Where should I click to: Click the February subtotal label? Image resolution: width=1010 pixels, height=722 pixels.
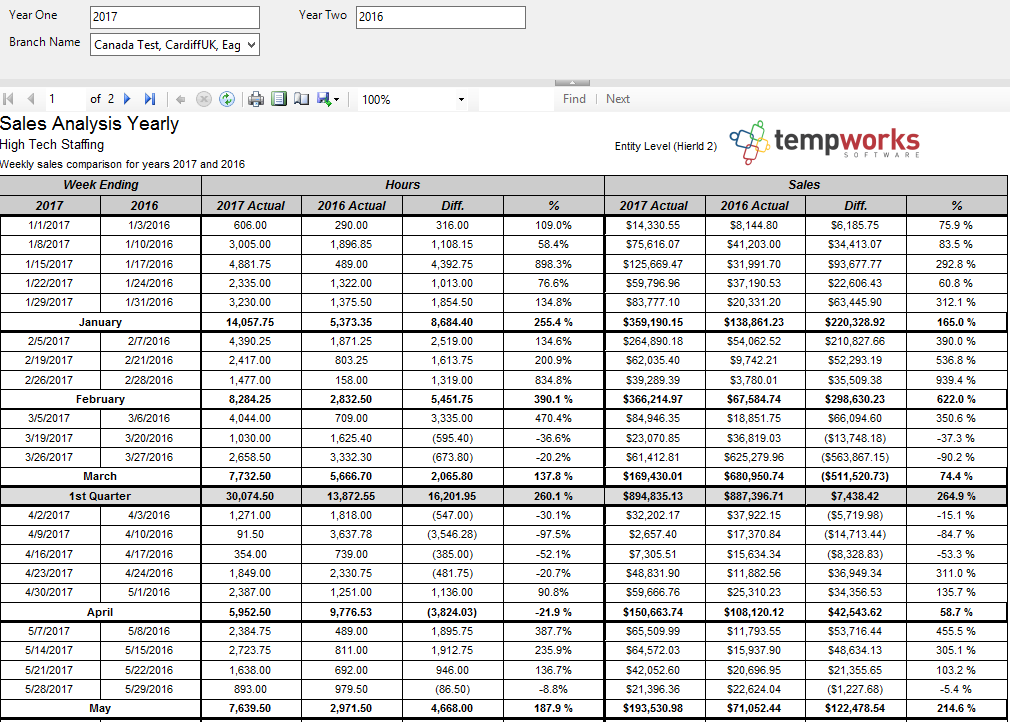(100, 399)
